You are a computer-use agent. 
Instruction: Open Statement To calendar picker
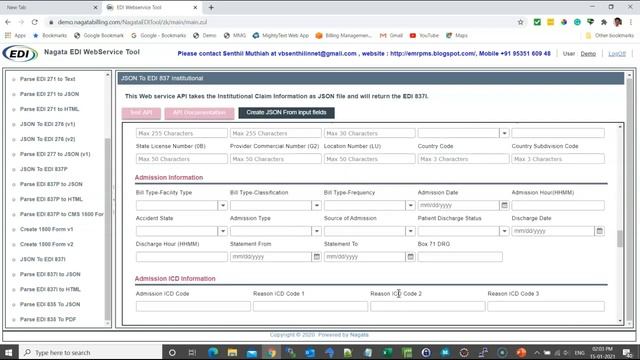[410, 257]
